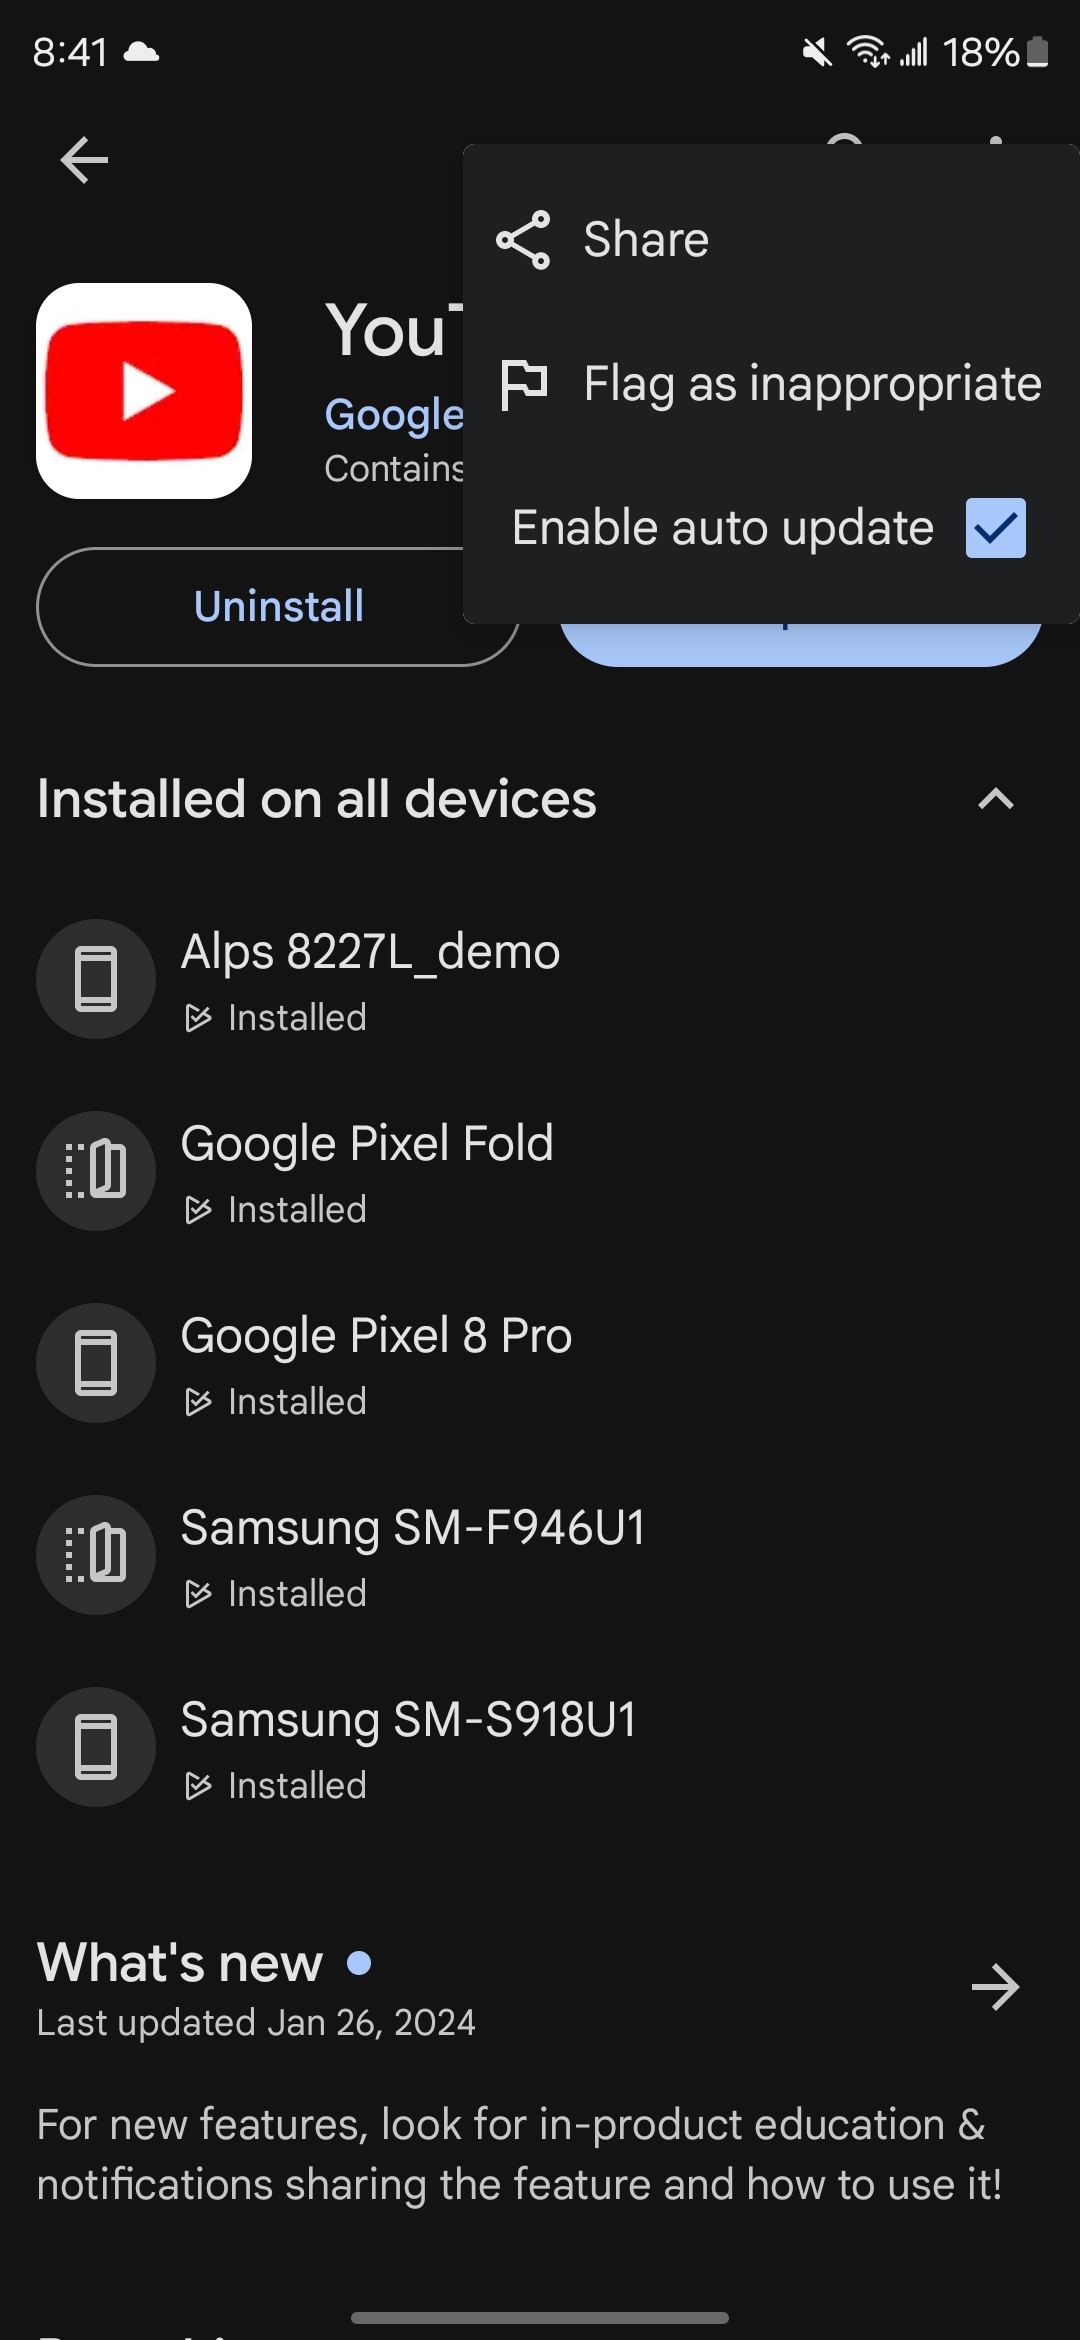The image size is (1080, 2340).
Task: Tap the What's new heading
Action: 180,1963
